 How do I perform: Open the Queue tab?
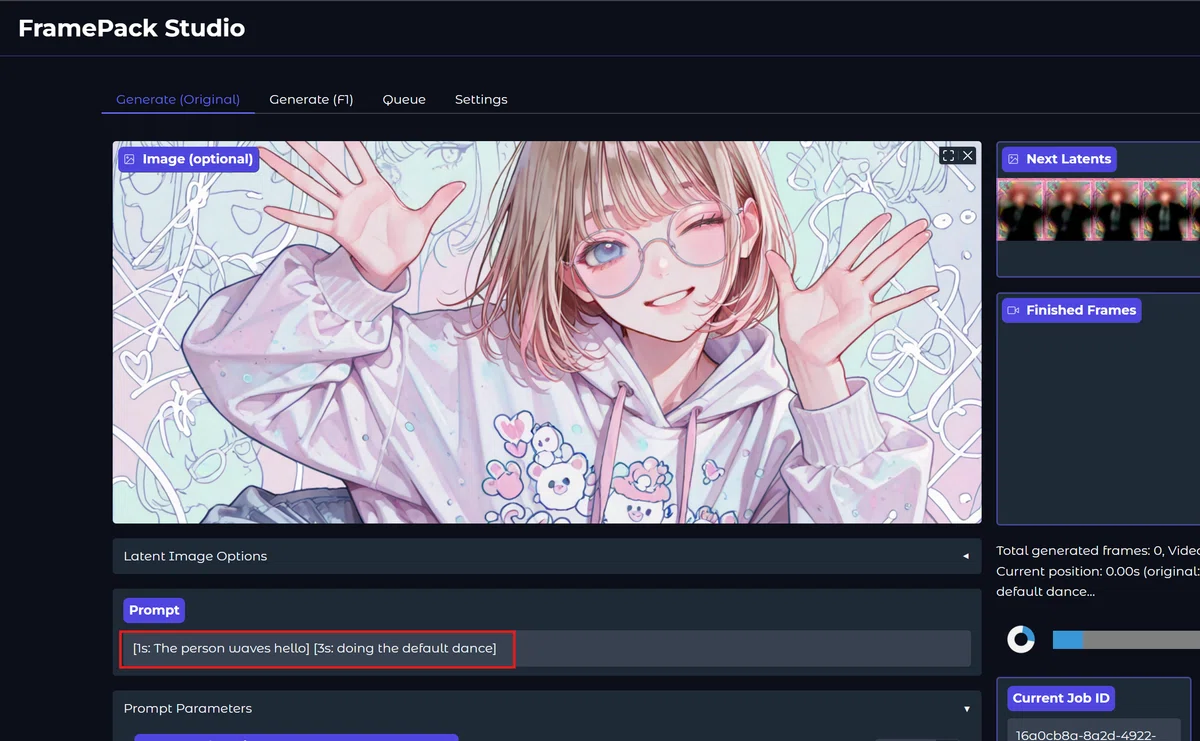[404, 99]
